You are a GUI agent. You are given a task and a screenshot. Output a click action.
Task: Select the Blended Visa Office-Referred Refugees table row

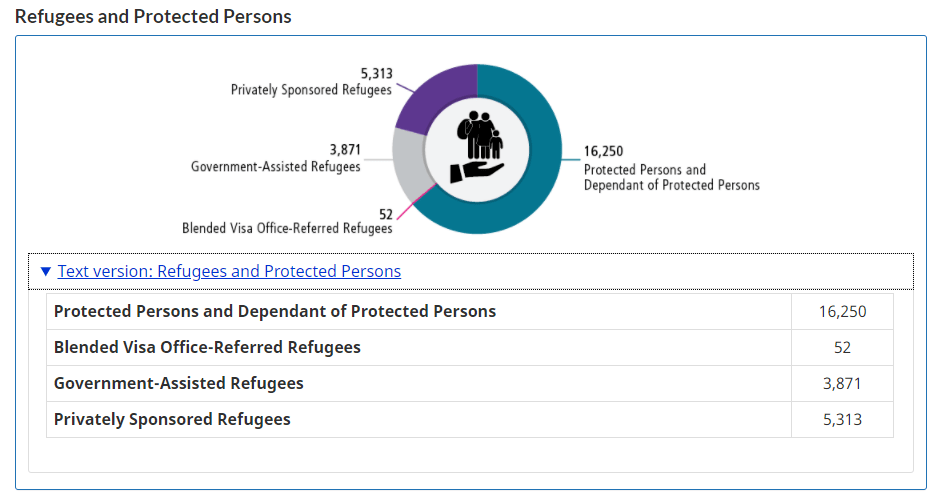click(207, 347)
